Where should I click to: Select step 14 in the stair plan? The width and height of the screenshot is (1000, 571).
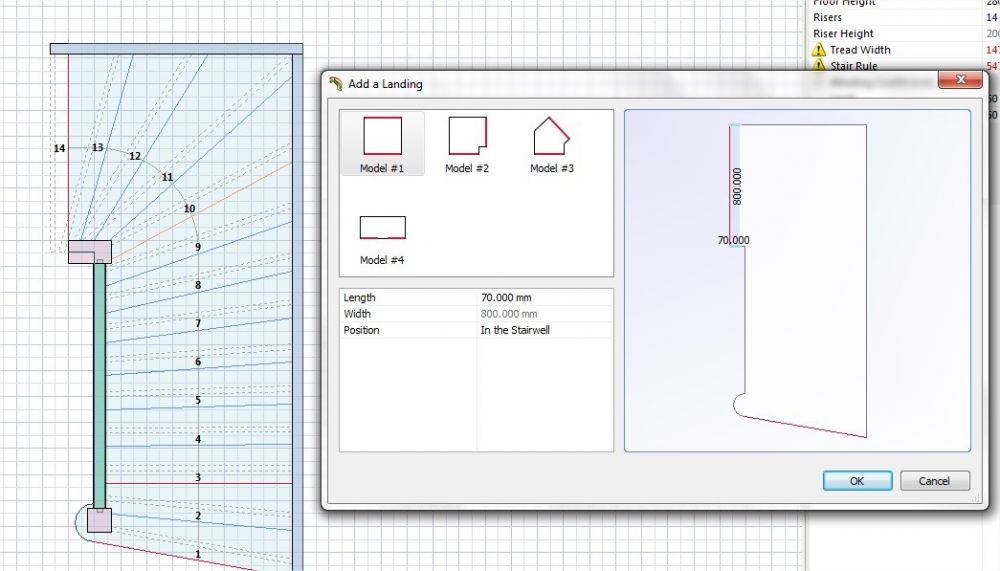[59, 148]
